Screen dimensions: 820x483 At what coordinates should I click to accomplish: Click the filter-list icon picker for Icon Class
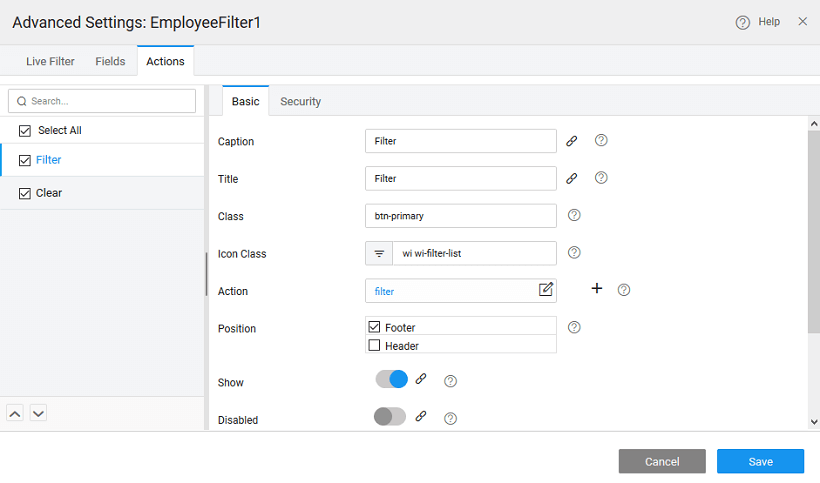(379, 254)
